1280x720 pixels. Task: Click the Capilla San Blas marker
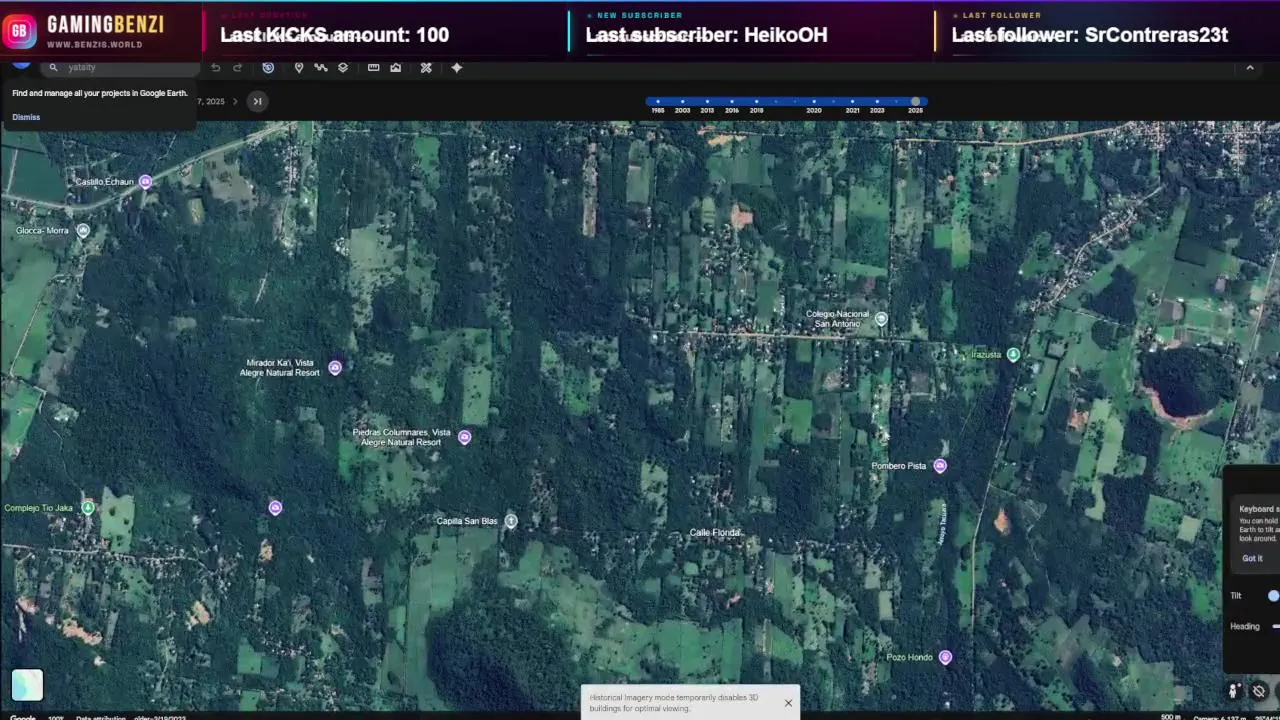tap(511, 521)
